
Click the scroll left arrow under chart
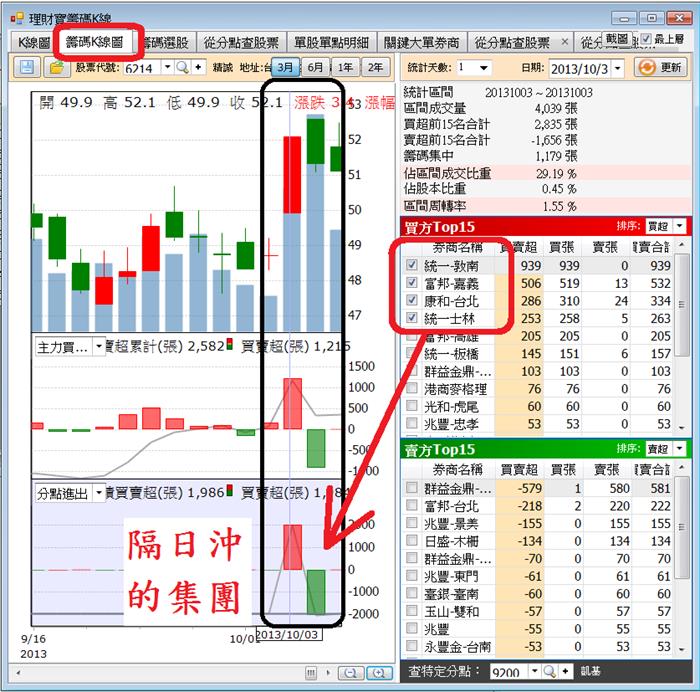click(18, 672)
